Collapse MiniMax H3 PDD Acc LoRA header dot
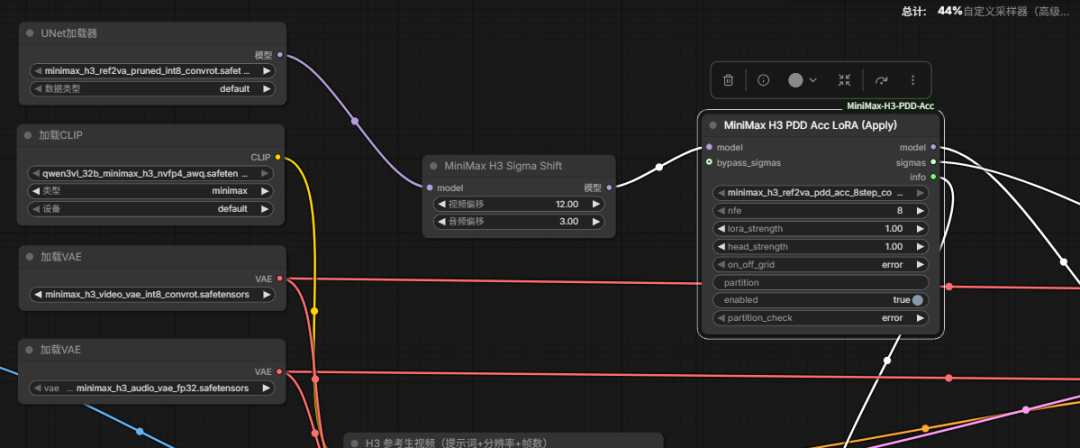The image size is (1080, 448). coord(713,125)
